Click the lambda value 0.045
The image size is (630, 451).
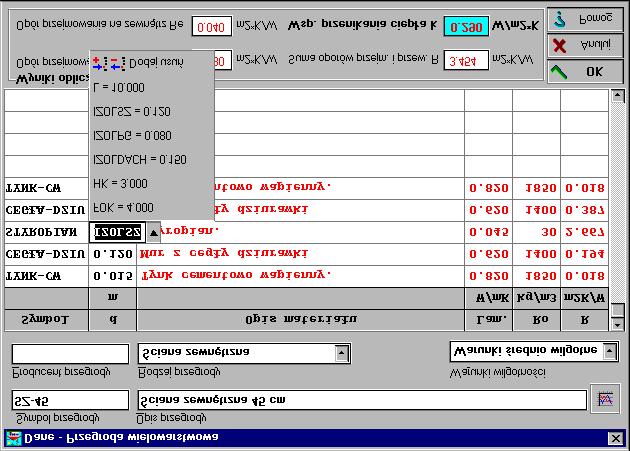(489, 232)
